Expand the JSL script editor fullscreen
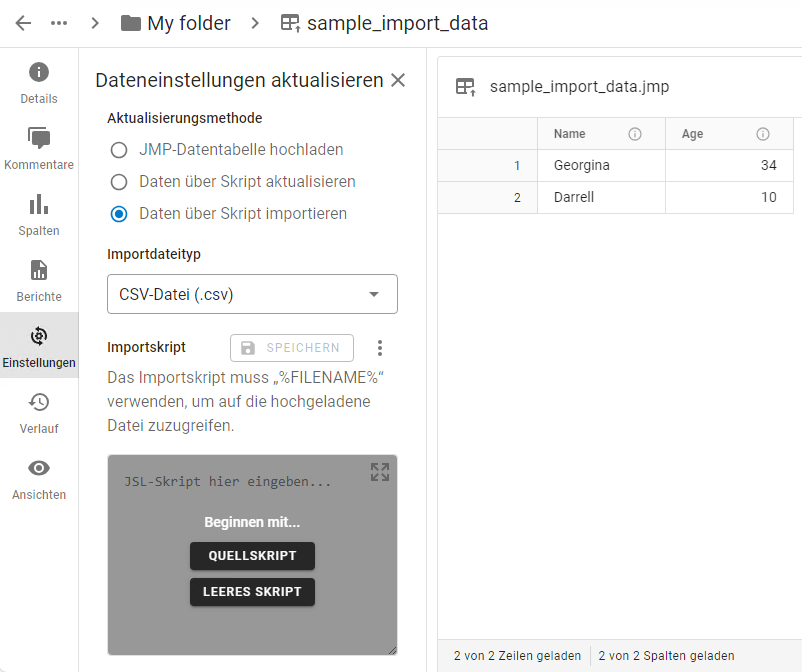 (x=380, y=472)
